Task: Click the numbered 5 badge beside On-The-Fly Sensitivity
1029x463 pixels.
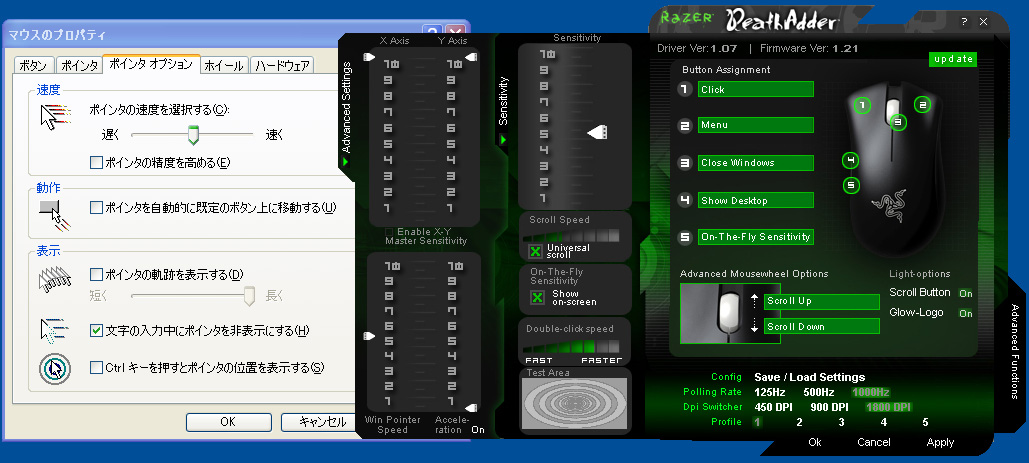Action: click(x=686, y=237)
